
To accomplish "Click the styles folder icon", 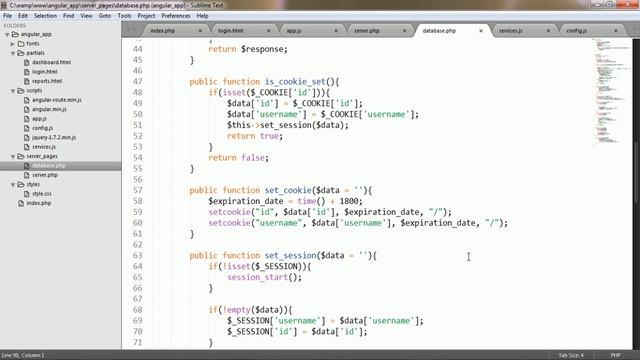I will point(21,184).
